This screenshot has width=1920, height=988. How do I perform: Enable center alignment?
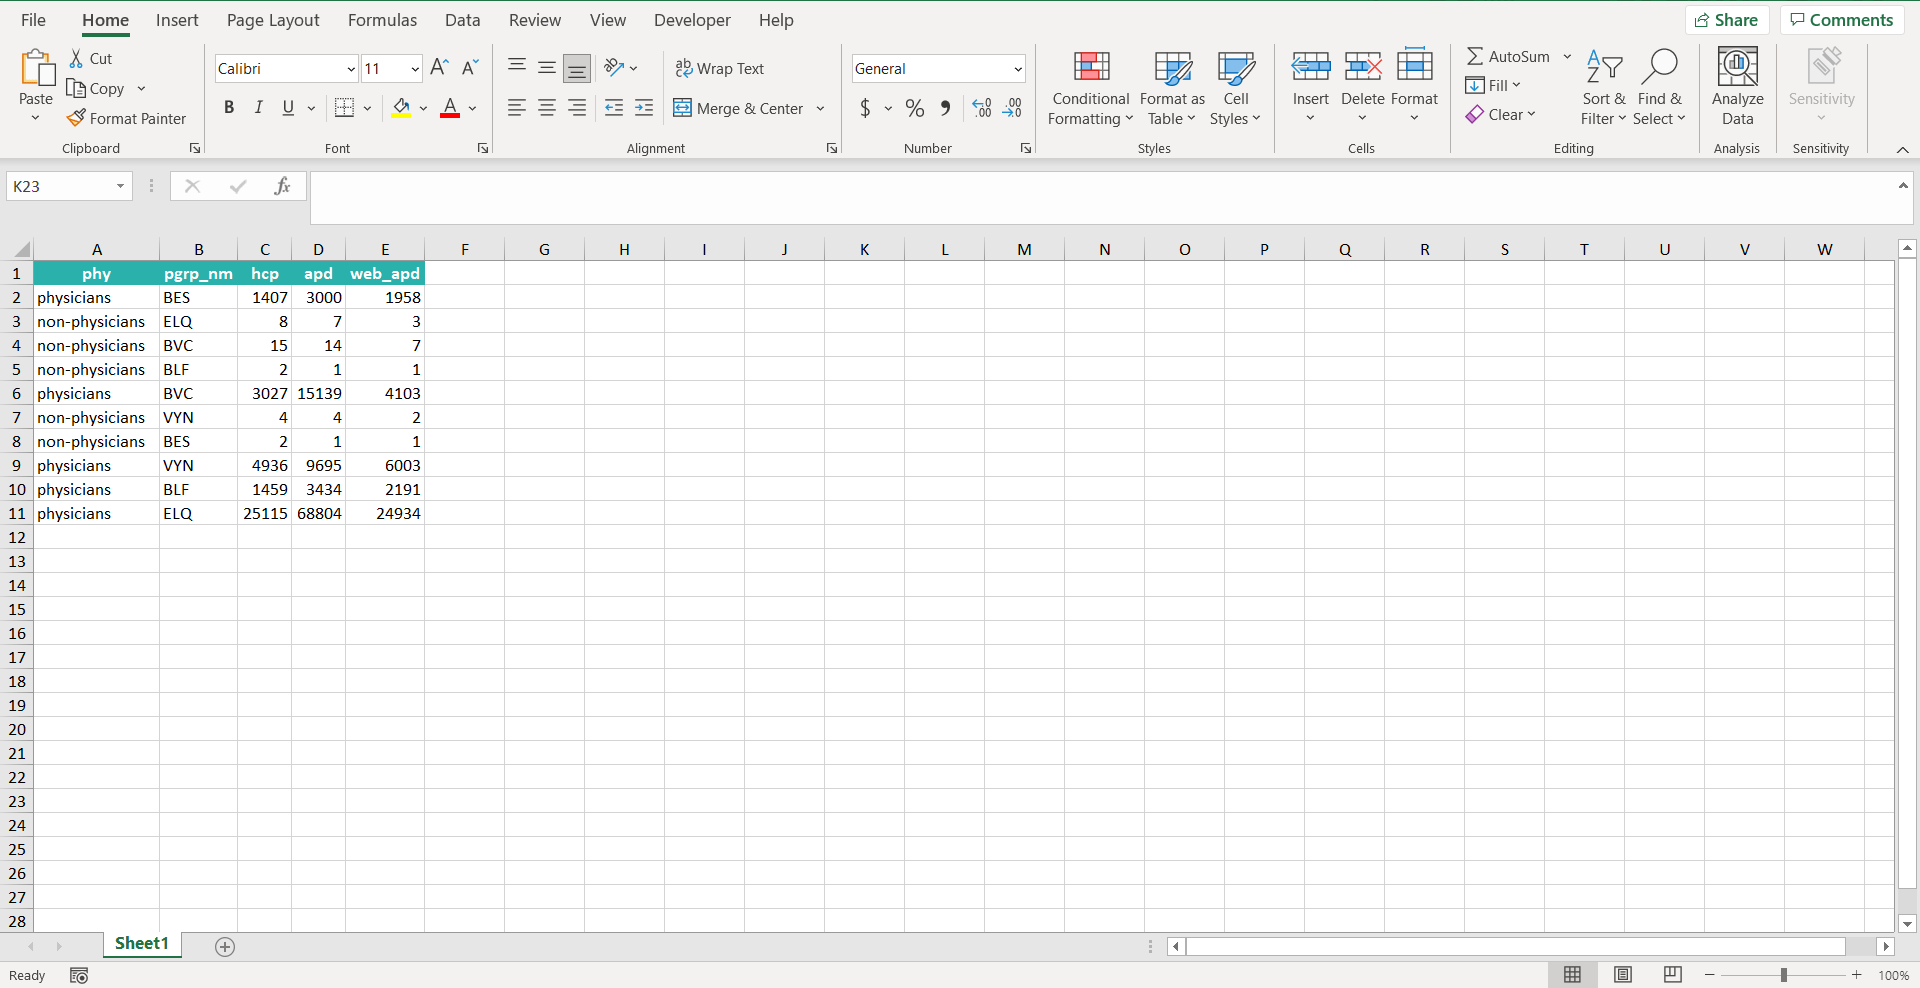[546, 108]
